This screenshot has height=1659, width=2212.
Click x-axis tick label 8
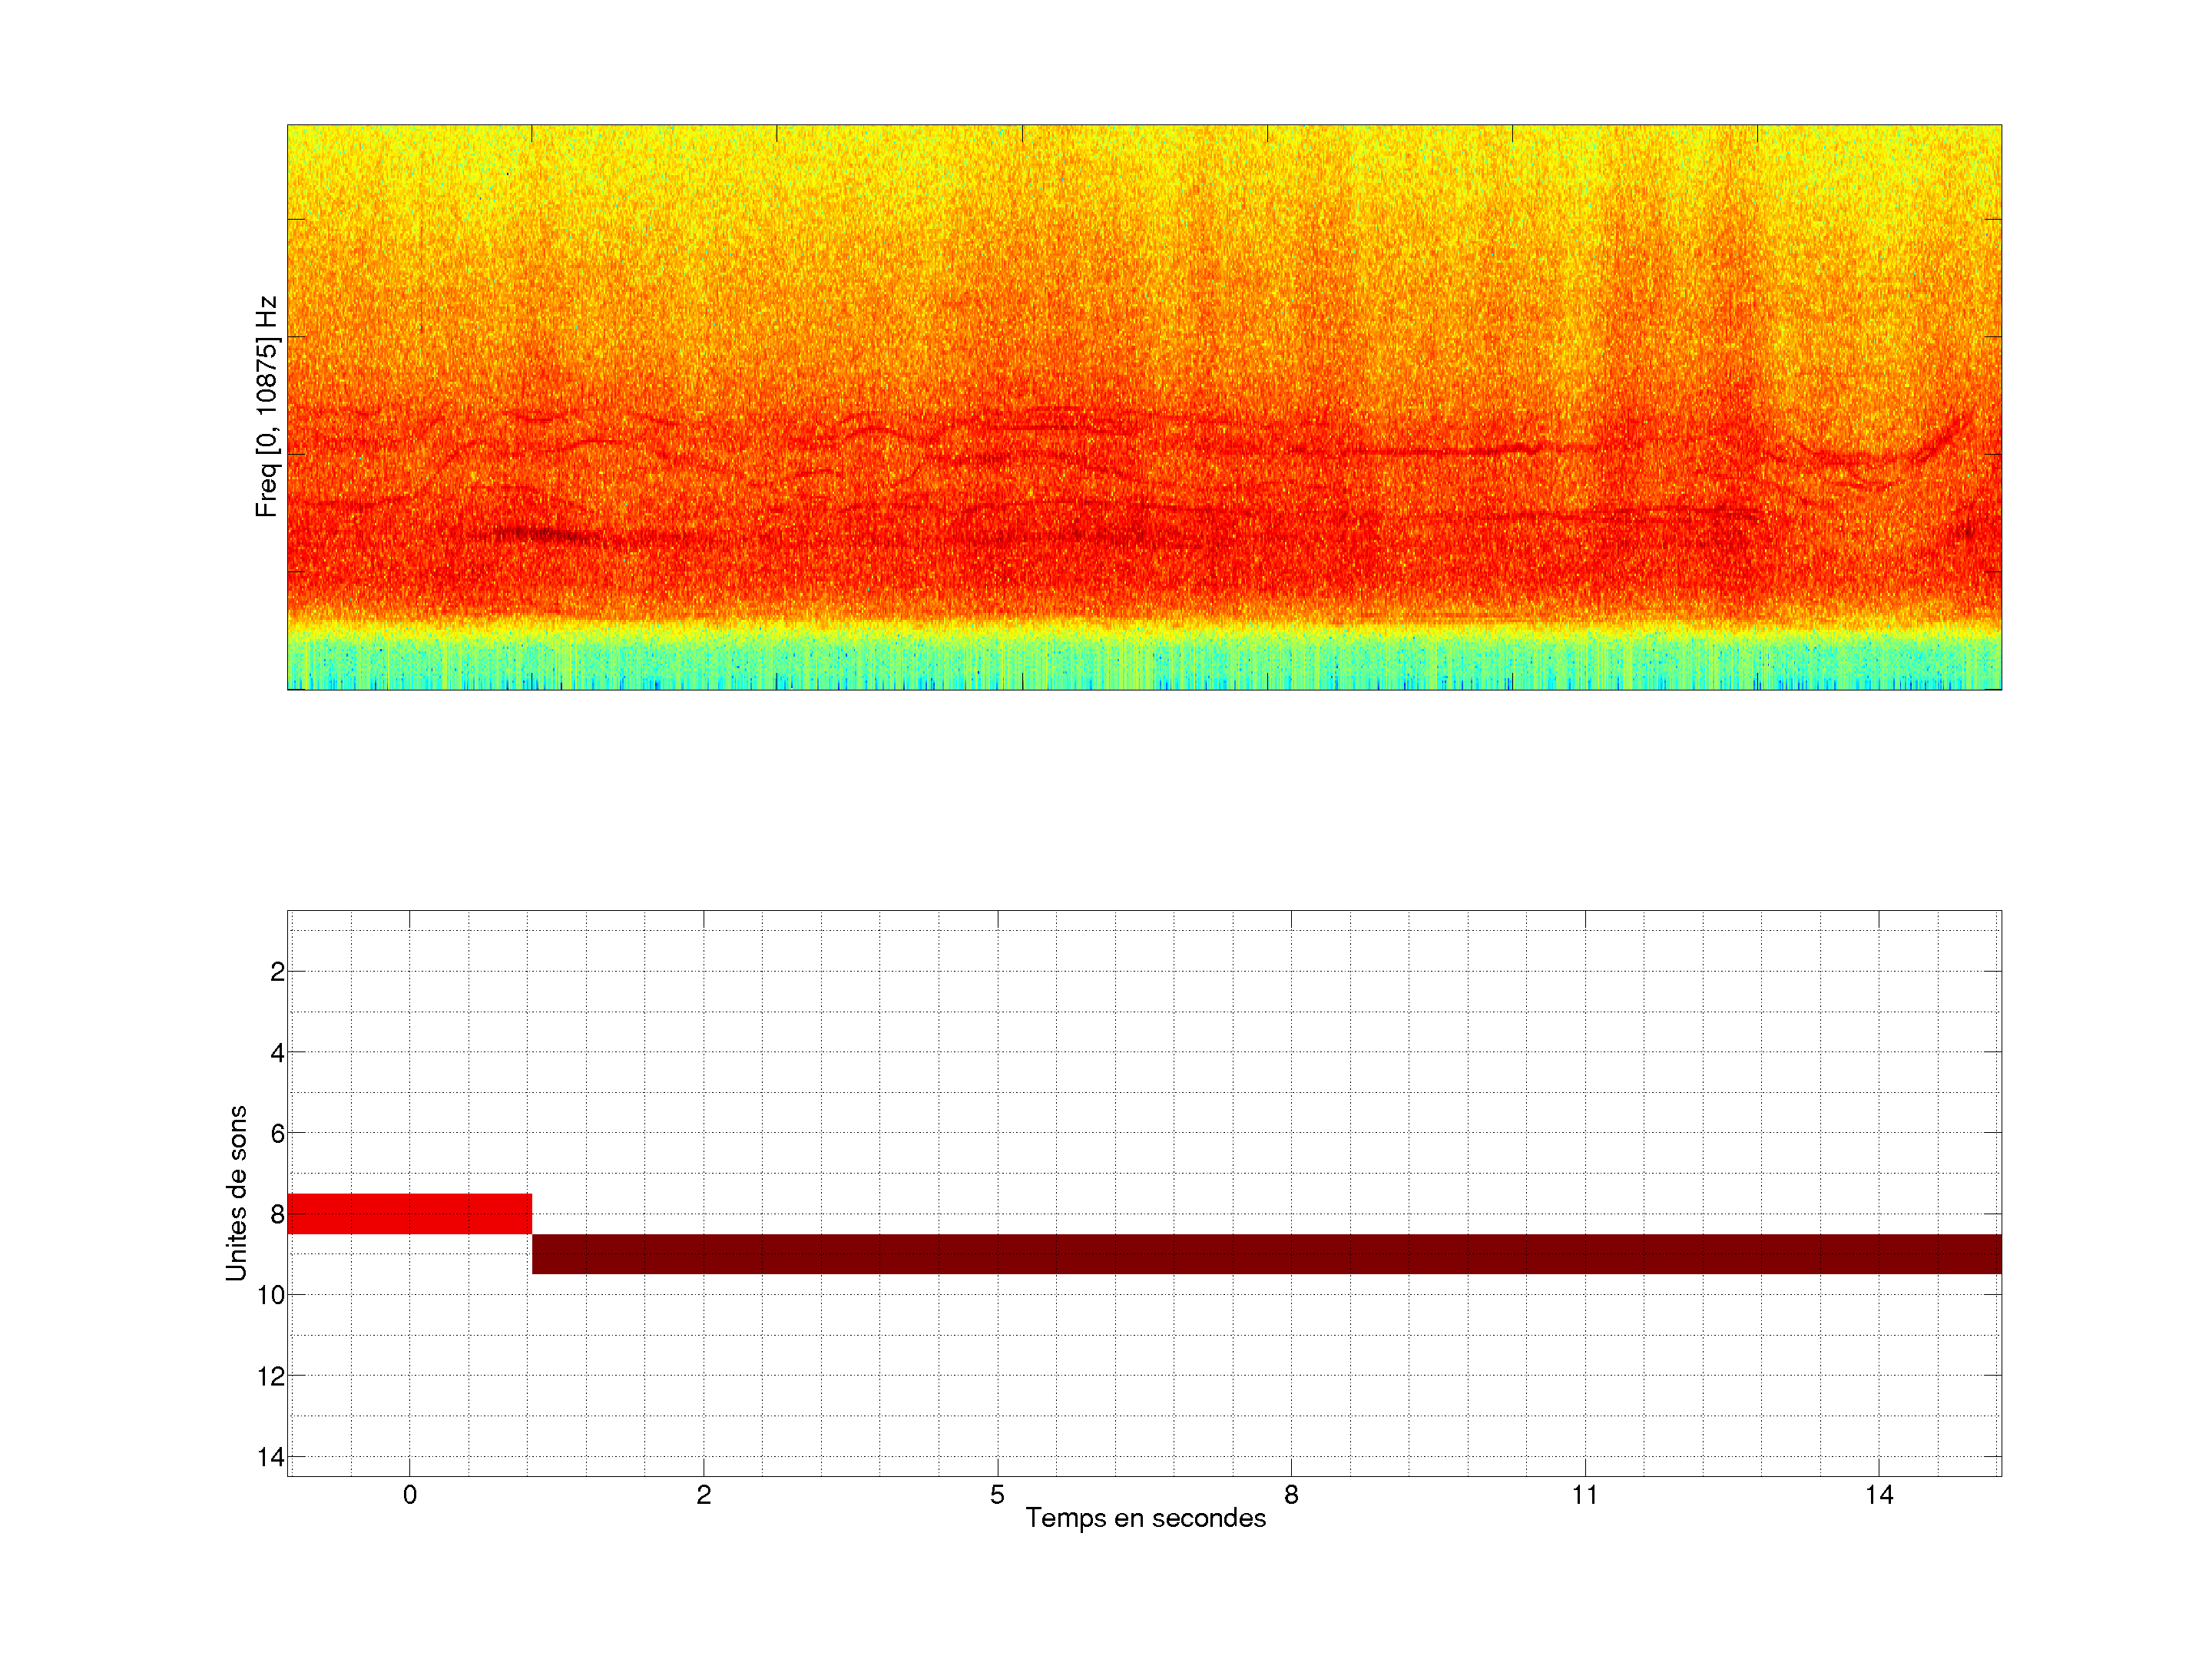pos(1291,1495)
